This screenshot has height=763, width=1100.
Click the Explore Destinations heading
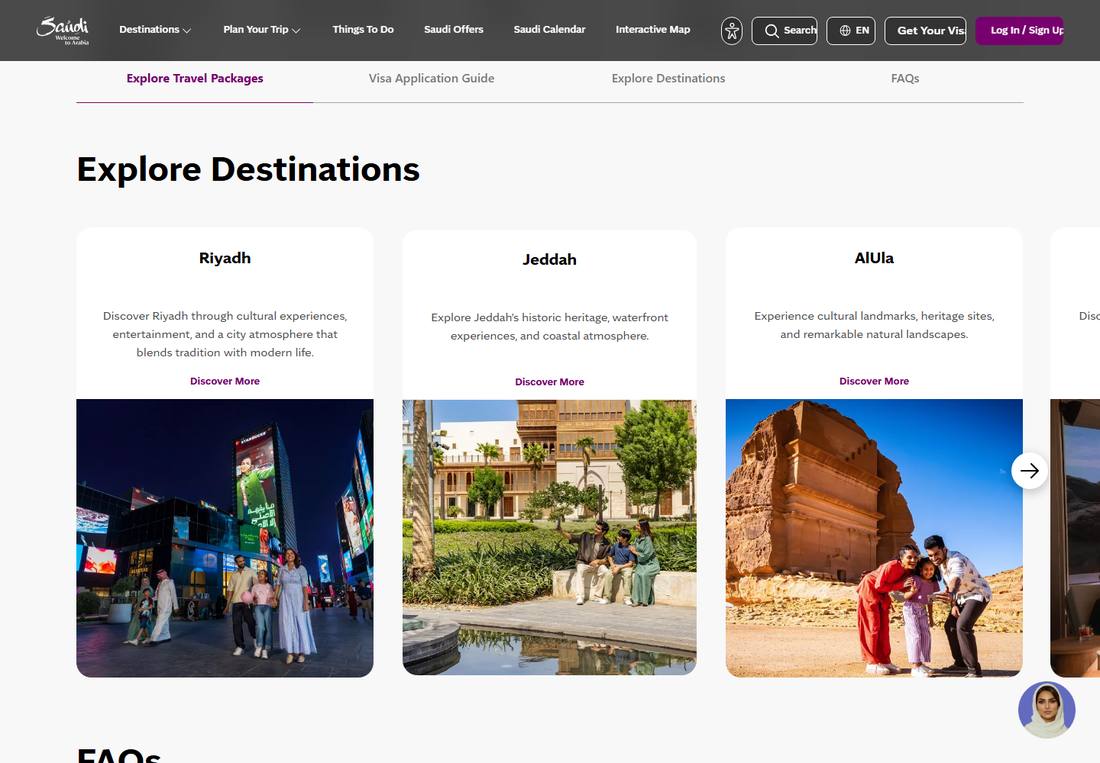tap(248, 169)
